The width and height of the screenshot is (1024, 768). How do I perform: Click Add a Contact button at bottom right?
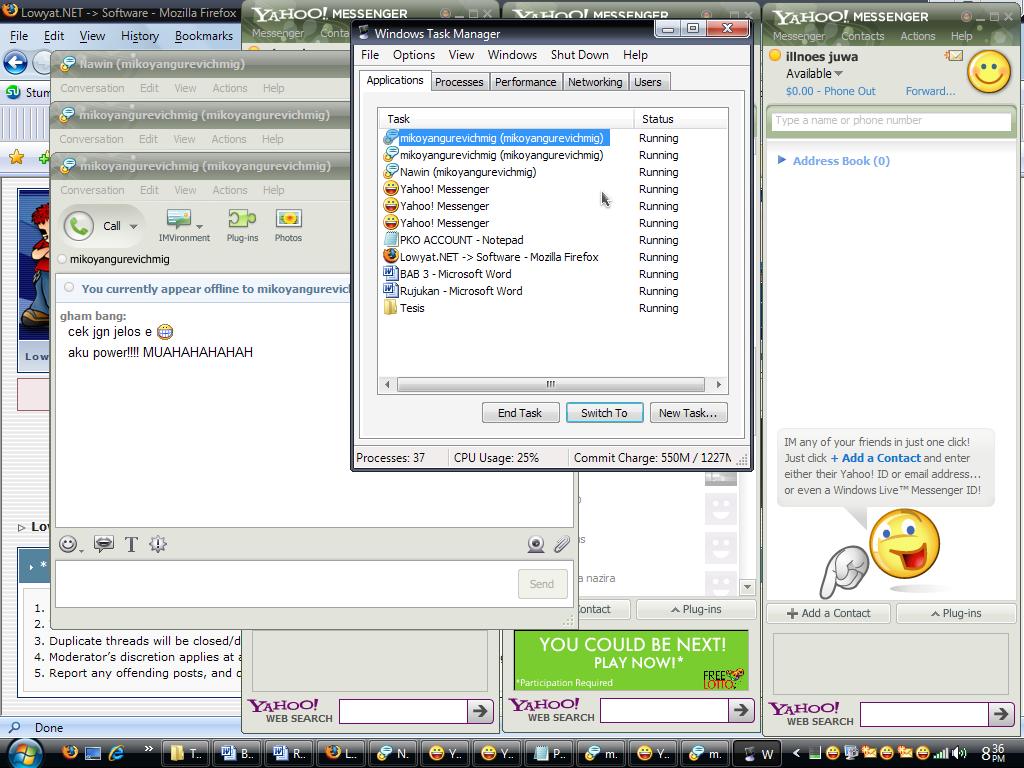(828, 613)
